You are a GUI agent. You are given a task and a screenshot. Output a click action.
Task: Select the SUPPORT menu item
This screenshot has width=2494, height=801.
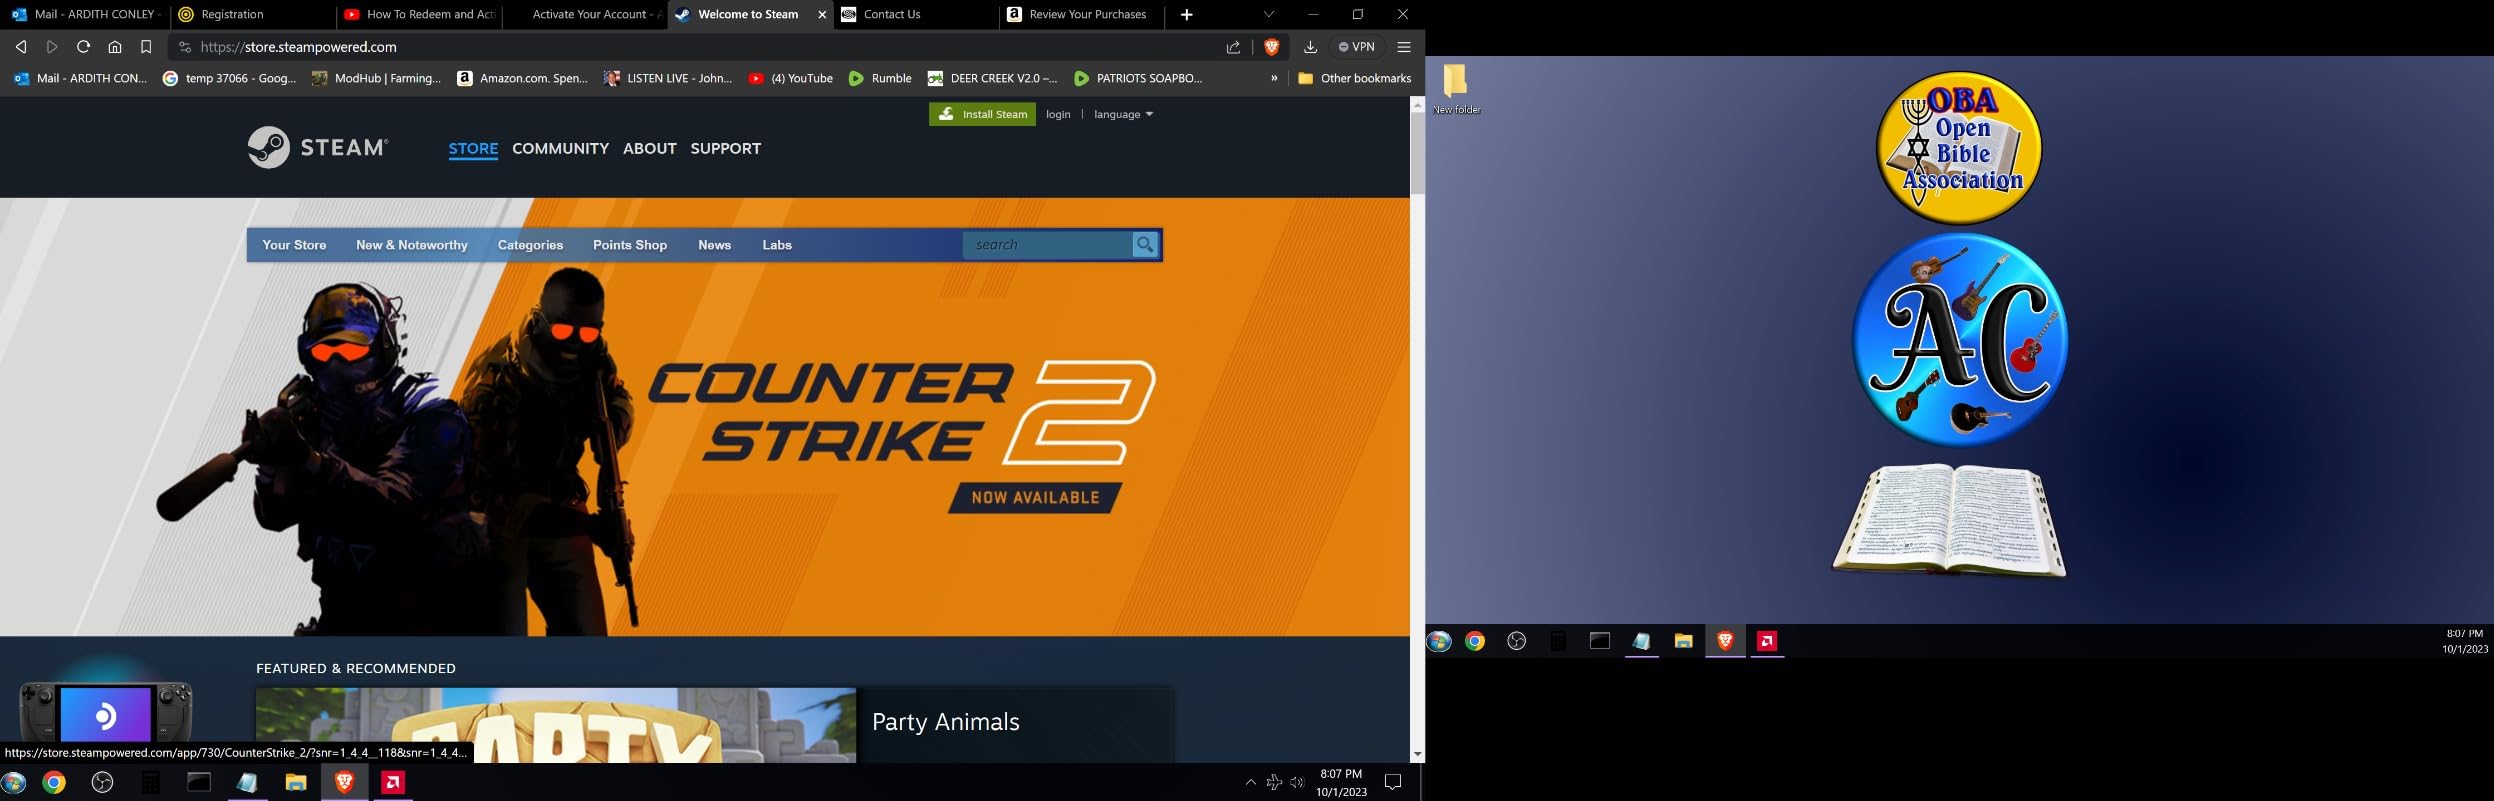(726, 148)
